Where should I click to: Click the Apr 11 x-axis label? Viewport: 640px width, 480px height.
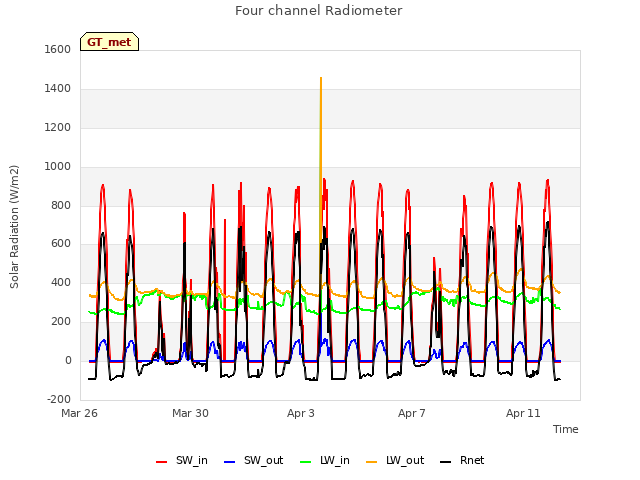[523, 413]
